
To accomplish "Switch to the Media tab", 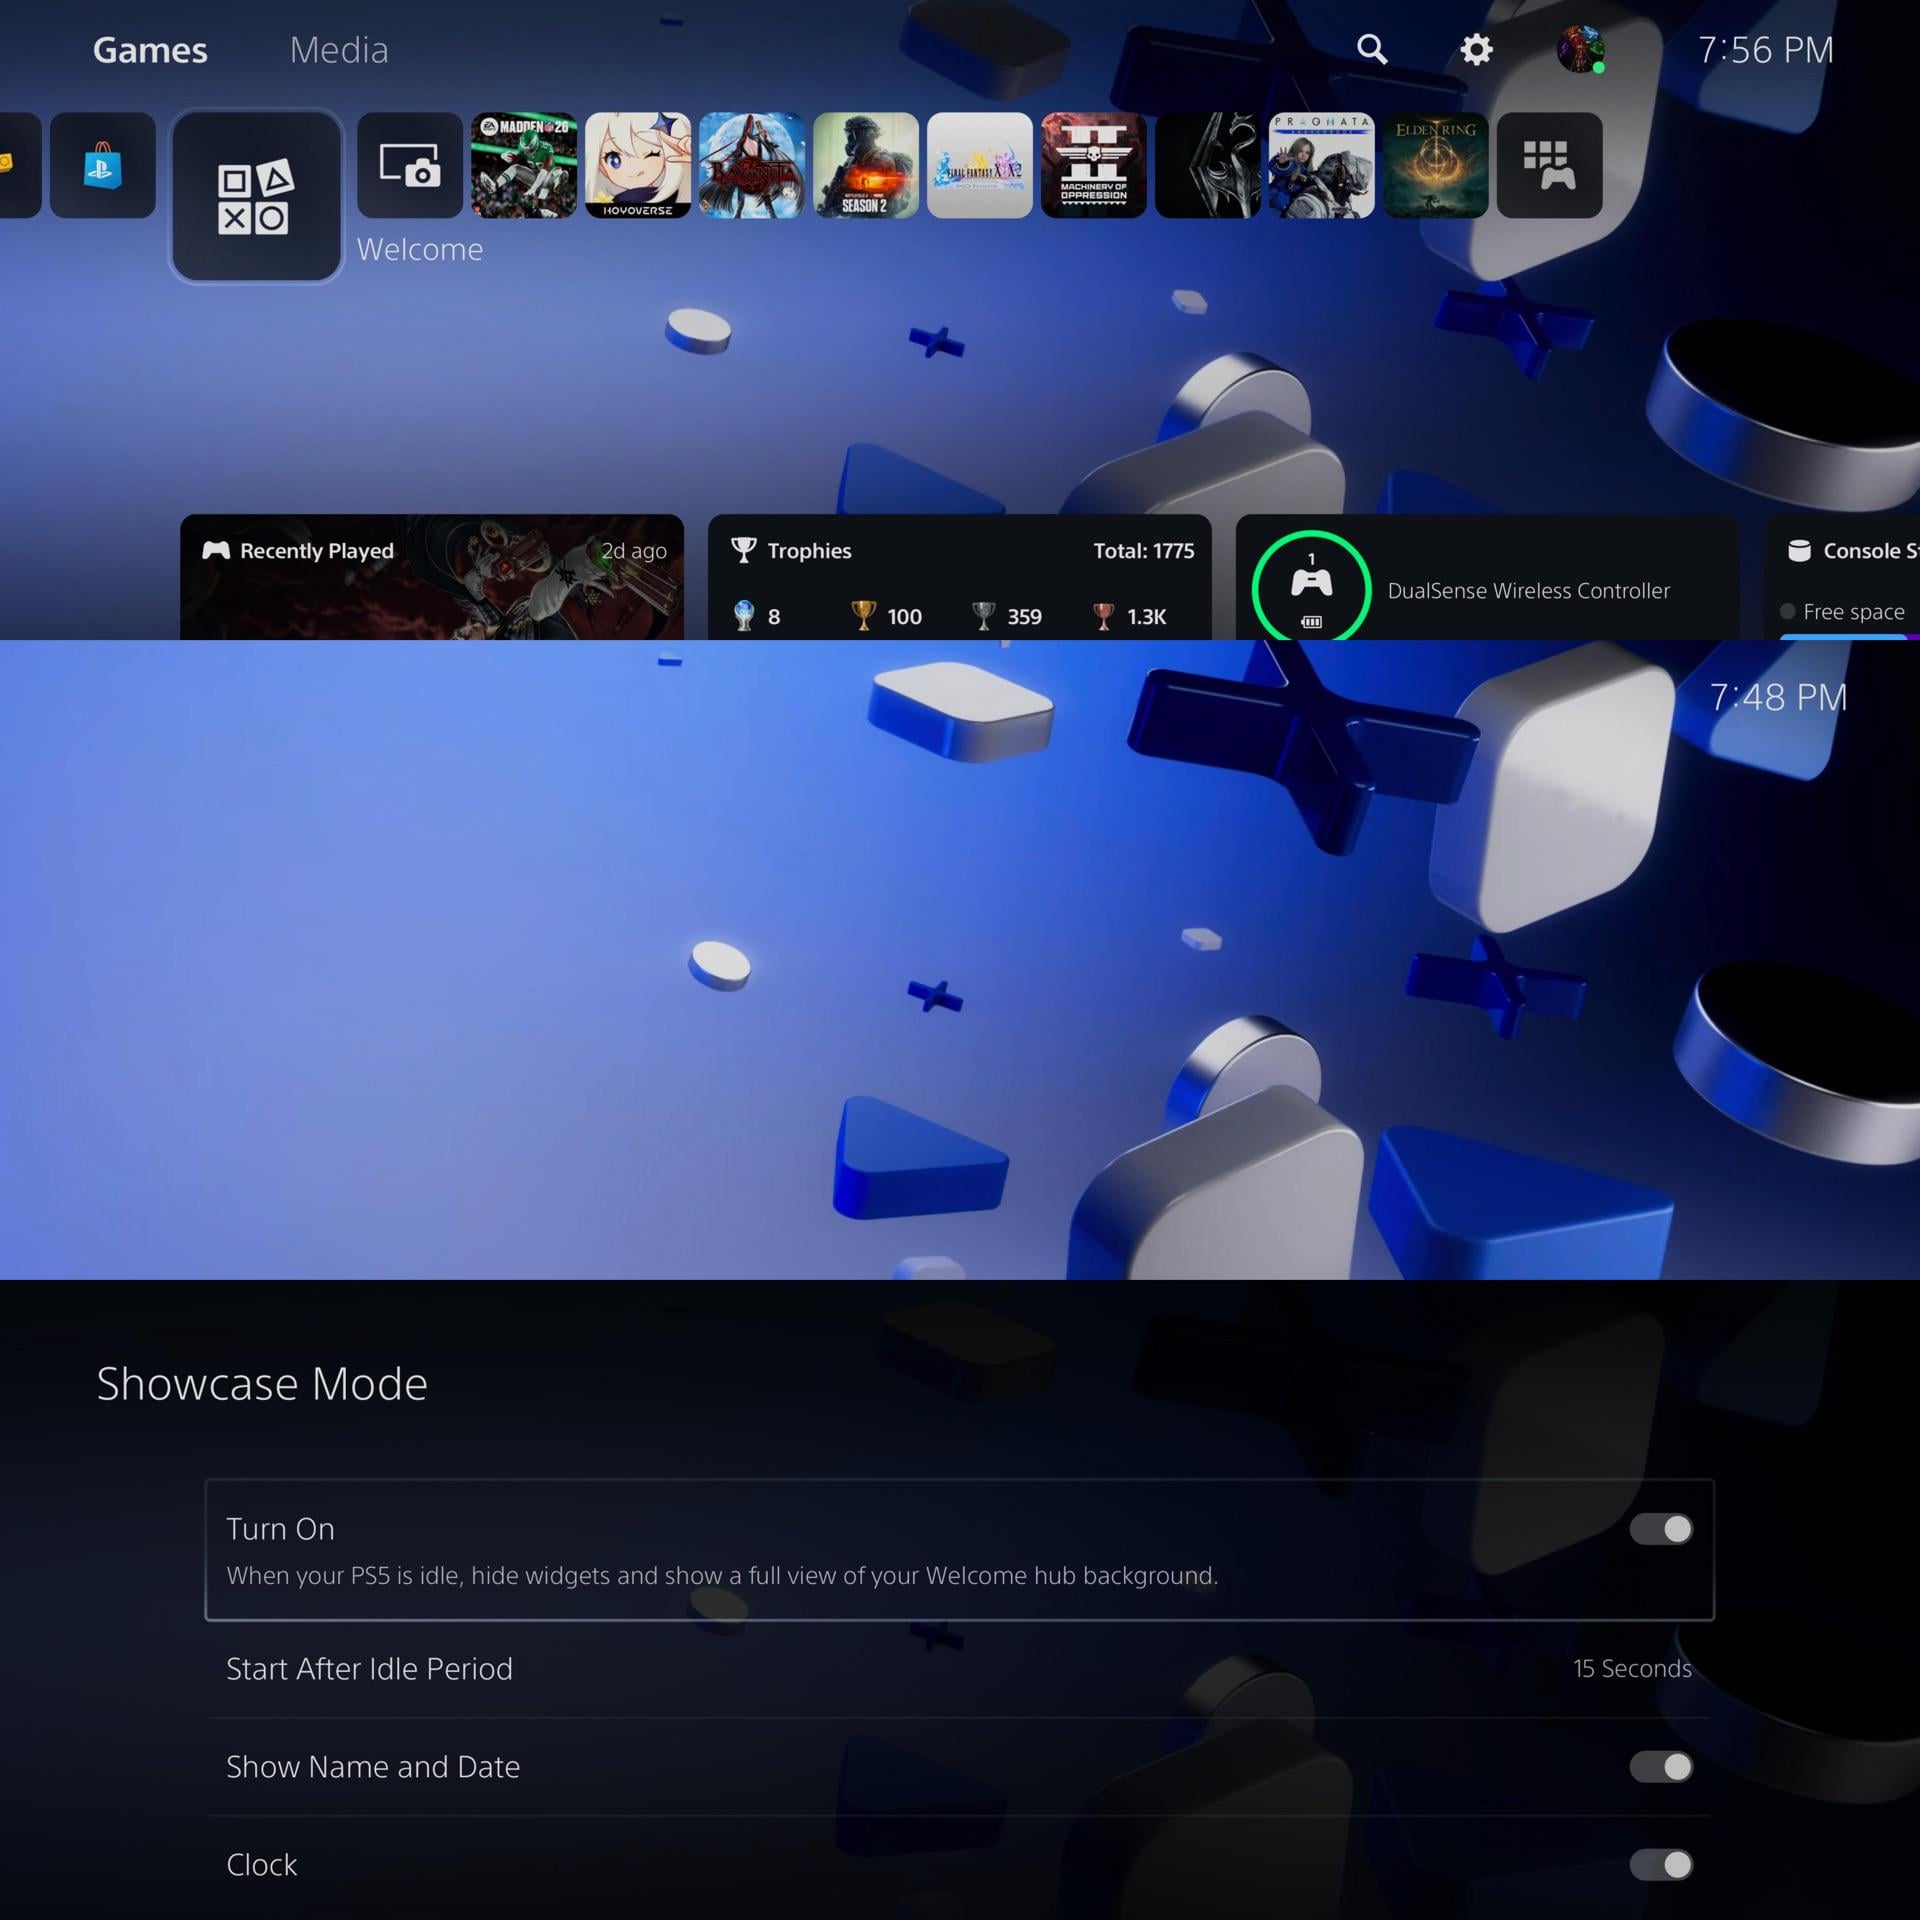I will pyautogui.click(x=339, y=50).
